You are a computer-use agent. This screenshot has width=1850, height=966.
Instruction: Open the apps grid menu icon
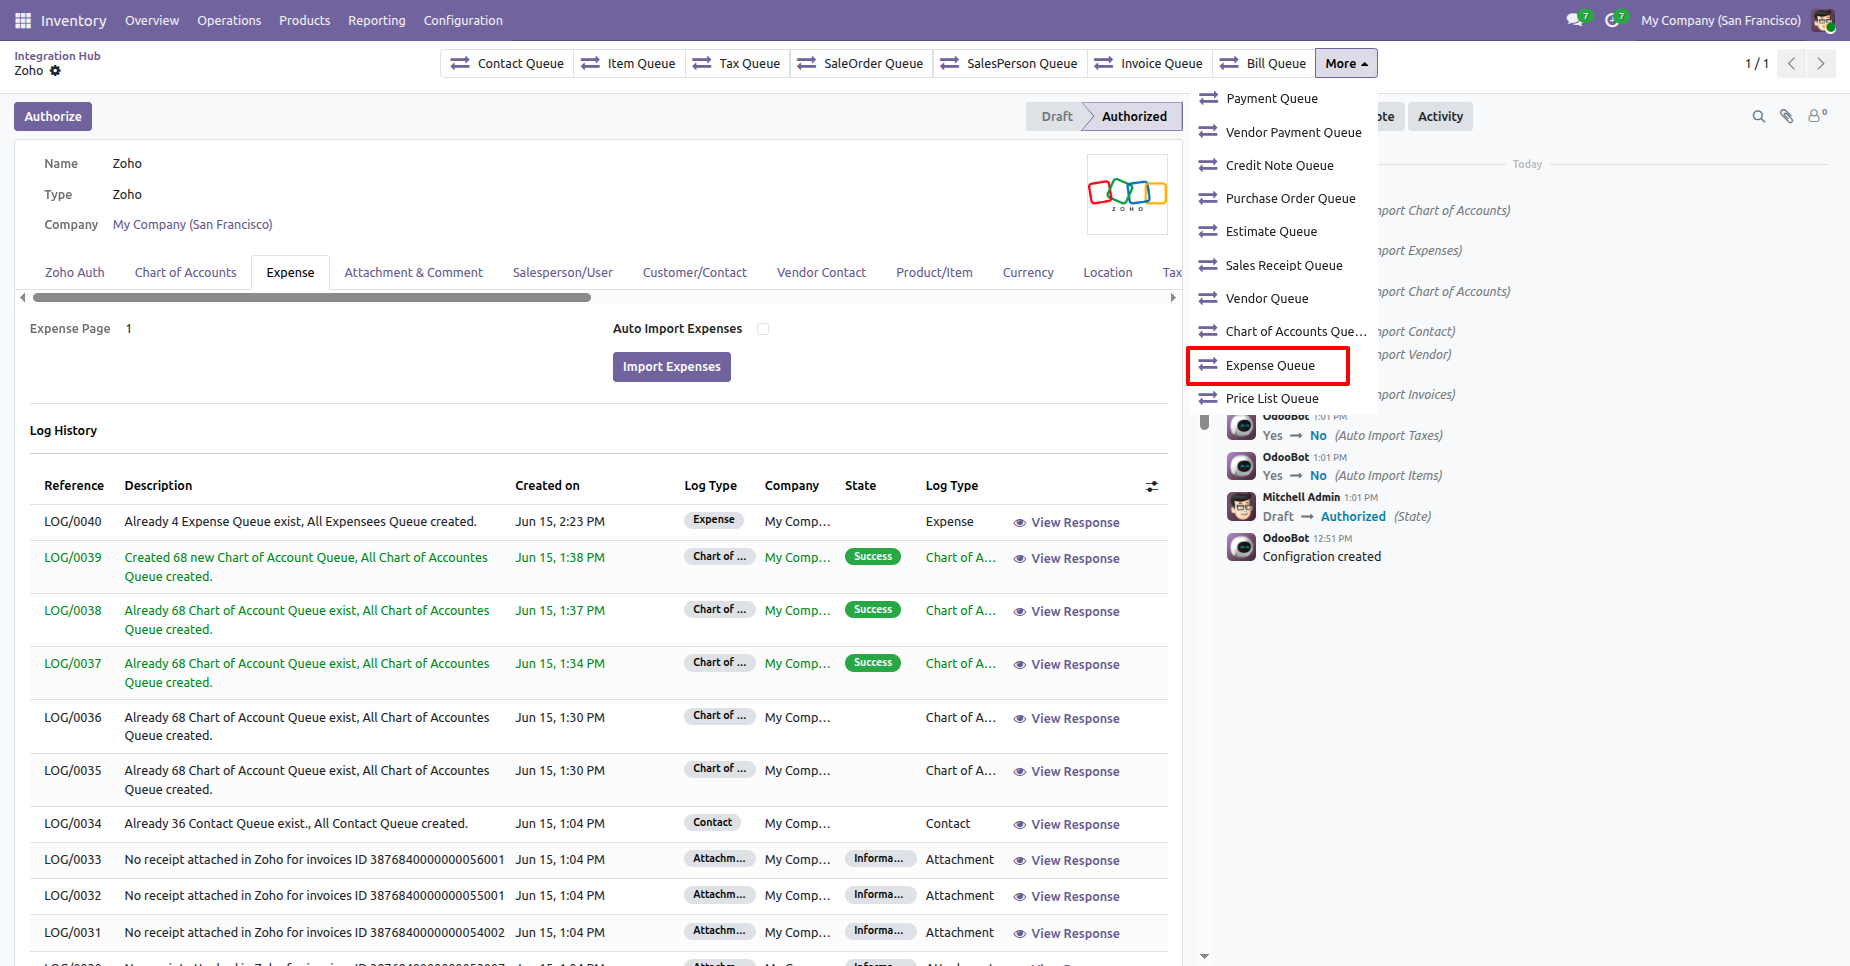point(23,20)
